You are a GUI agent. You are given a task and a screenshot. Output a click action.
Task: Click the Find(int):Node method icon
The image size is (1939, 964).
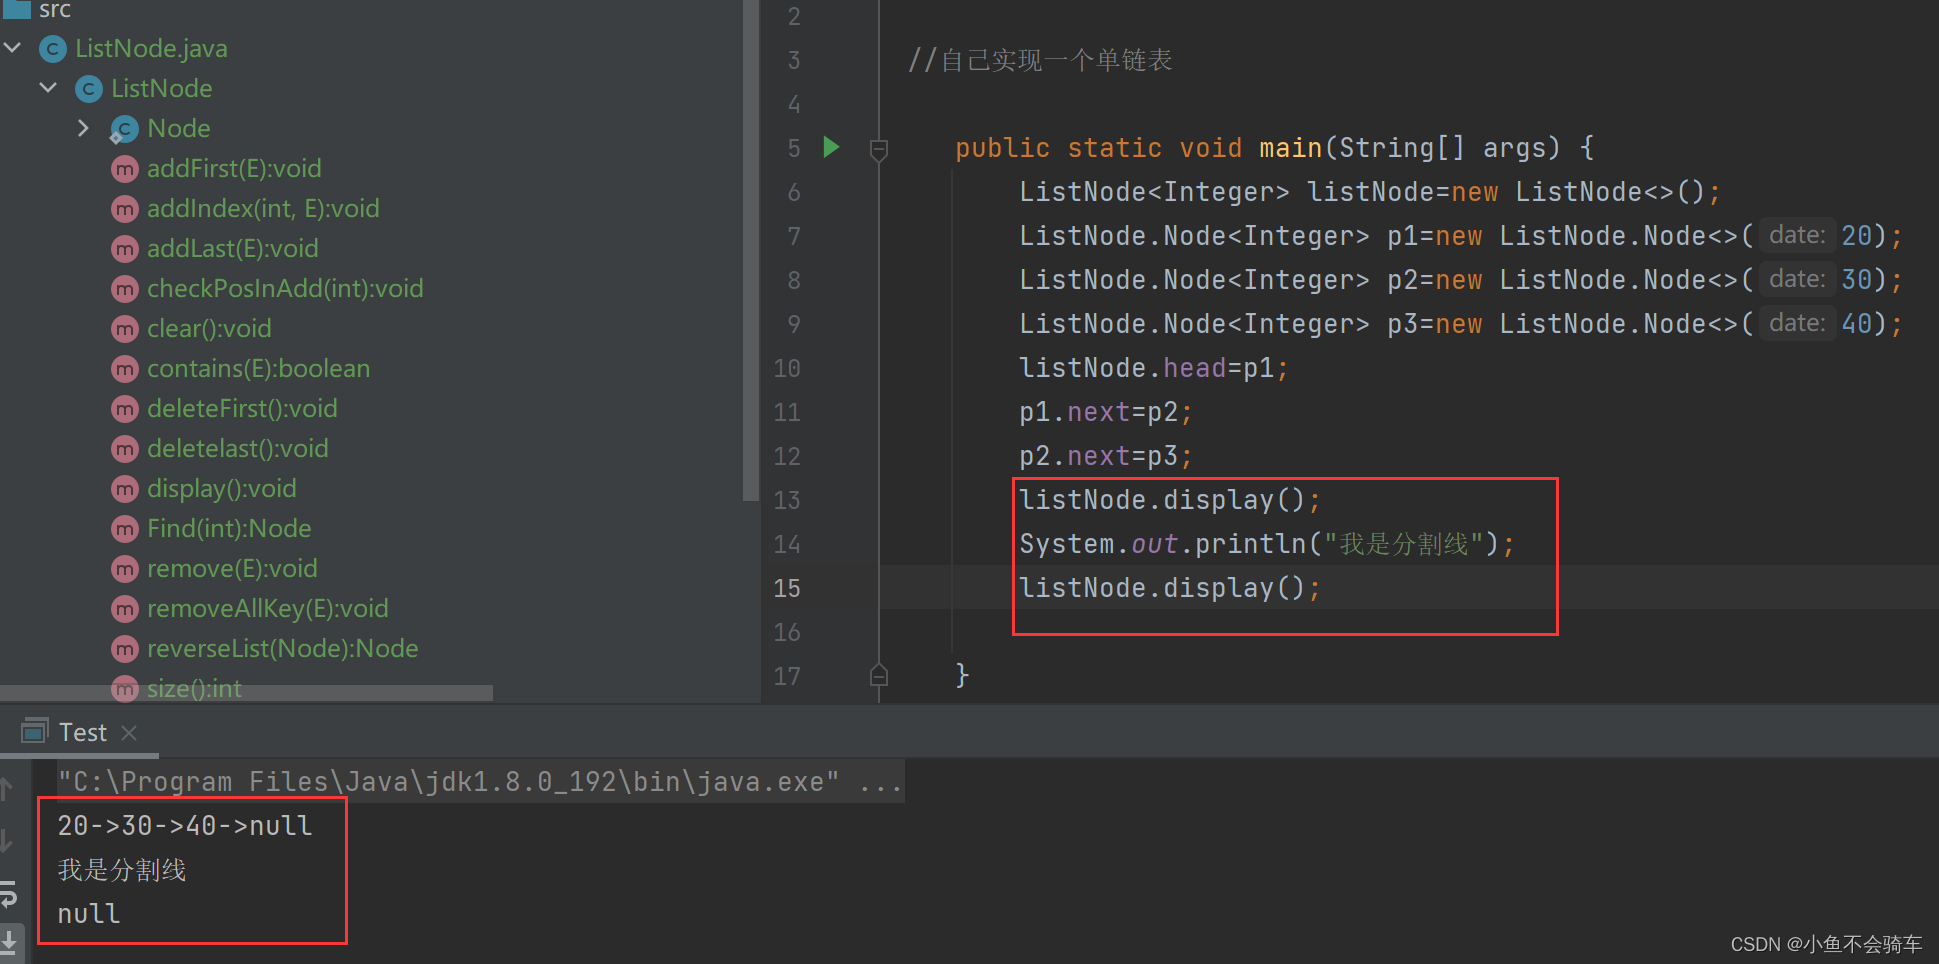tap(124, 529)
